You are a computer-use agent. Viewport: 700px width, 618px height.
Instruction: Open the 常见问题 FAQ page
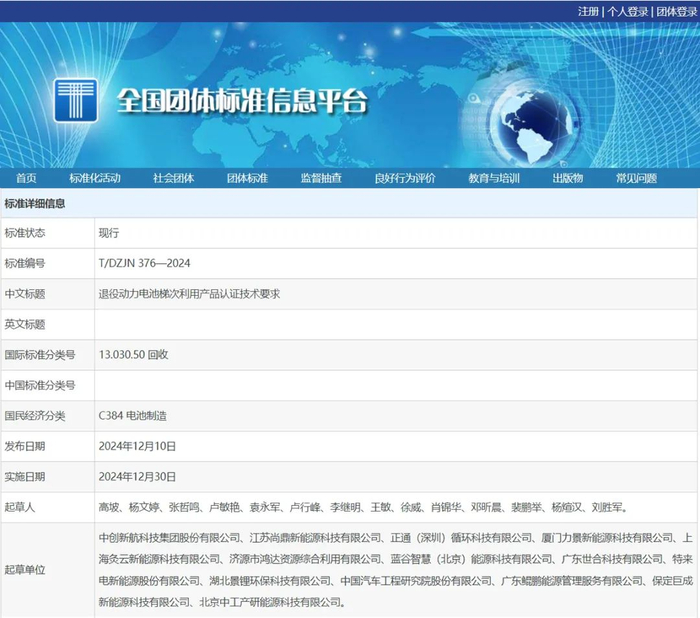click(636, 178)
